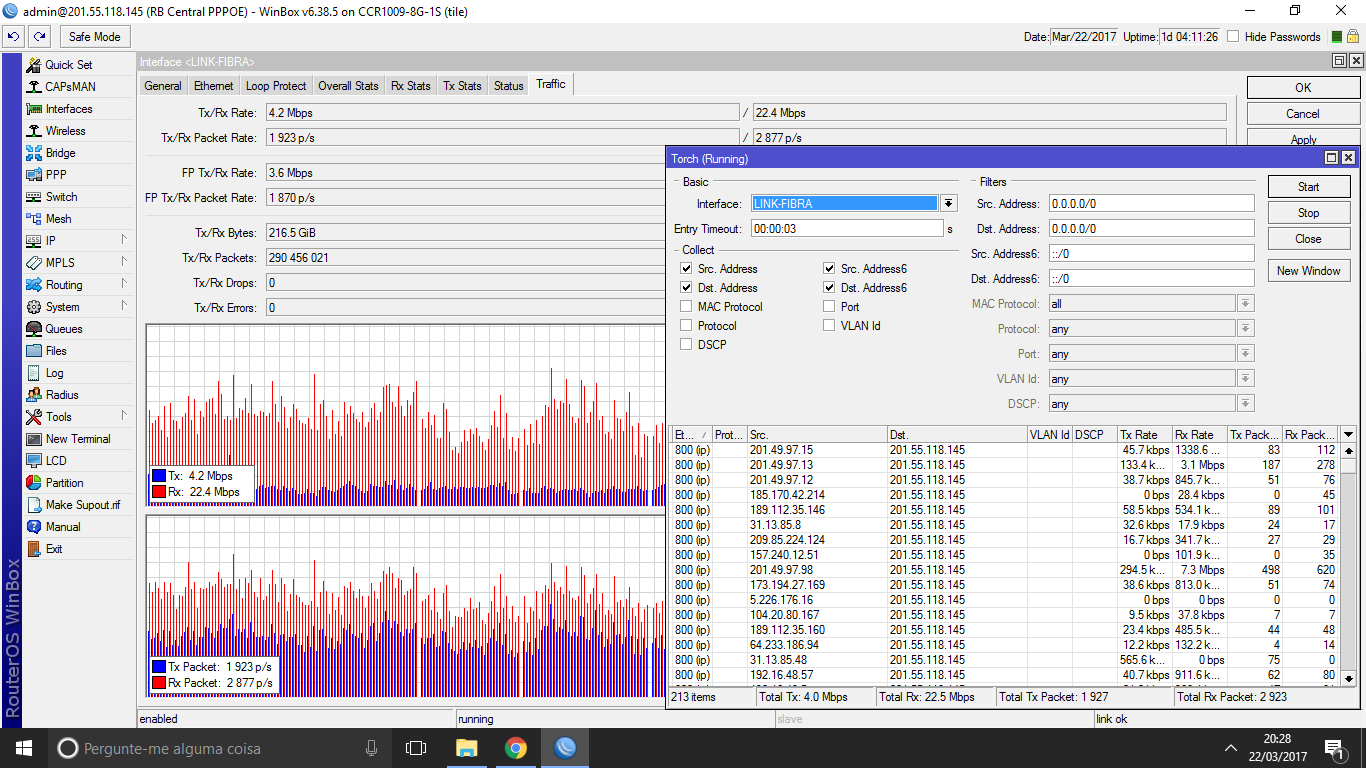This screenshot has height=768, width=1366.
Task: Switch to the Loop Protect tab
Action: 276,86
